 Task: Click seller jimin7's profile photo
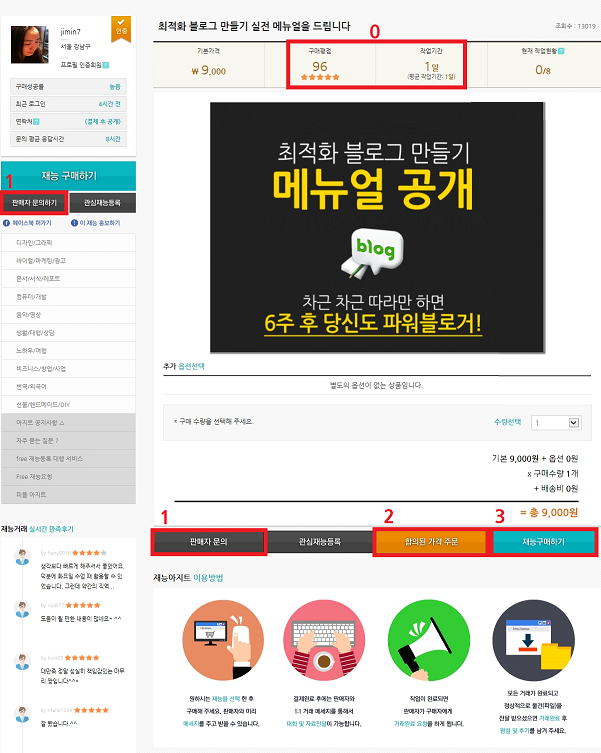click(30, 45)
